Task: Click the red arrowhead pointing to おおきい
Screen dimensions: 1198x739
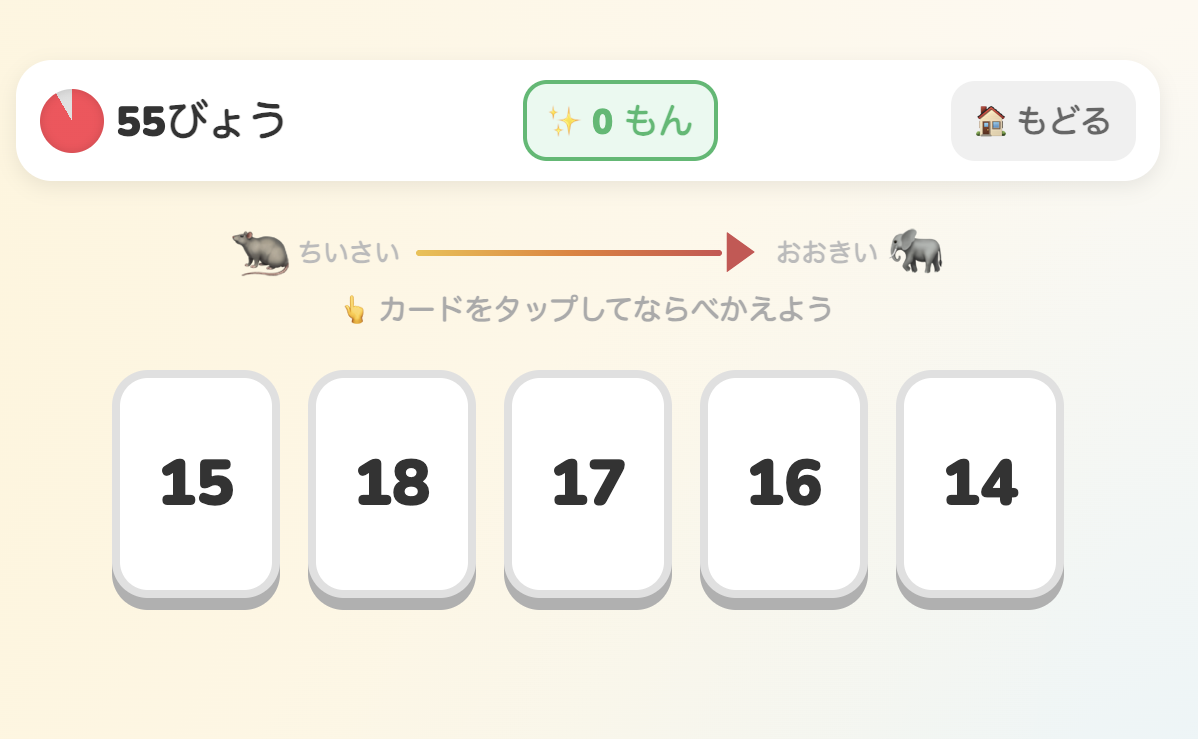Action: [739, 252]
